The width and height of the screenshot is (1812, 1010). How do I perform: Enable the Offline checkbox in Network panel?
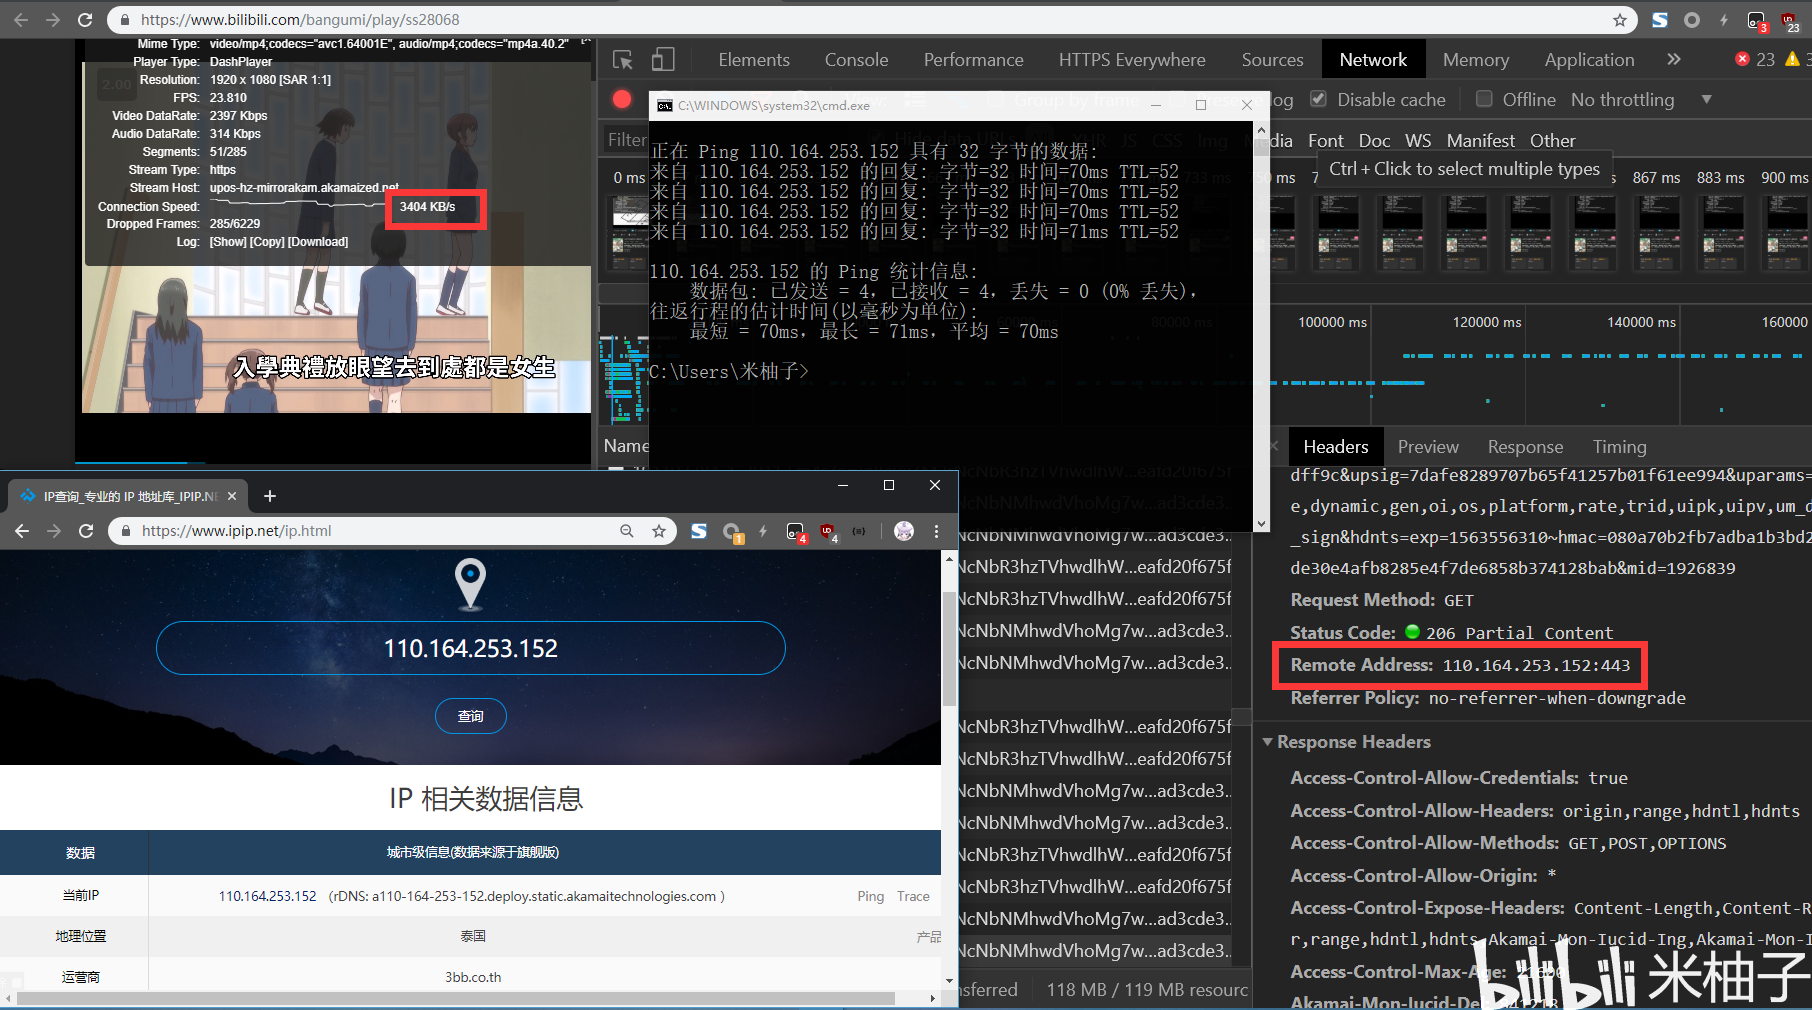coord(1484,99)
